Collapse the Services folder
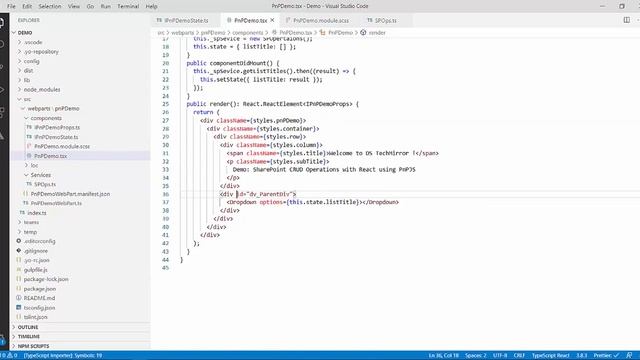The image size is (640, 360). (40, 175)
